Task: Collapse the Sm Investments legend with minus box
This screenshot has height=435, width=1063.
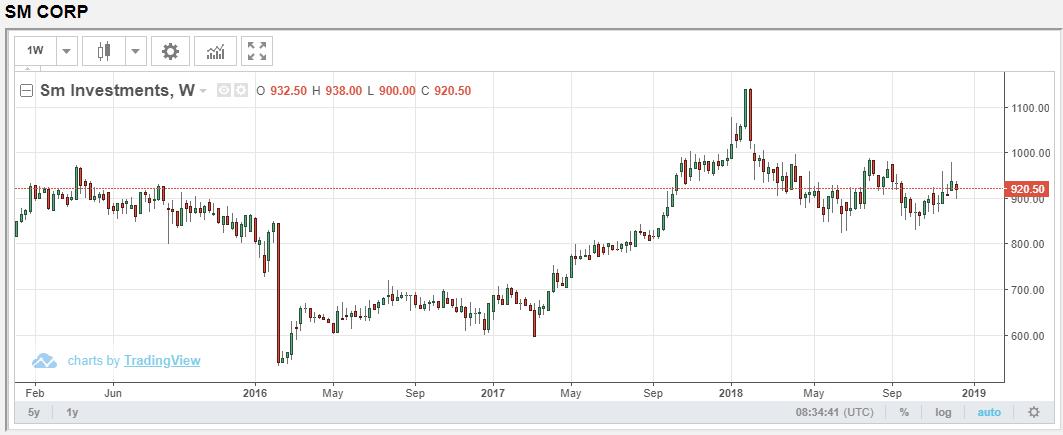Action: click(28, 91)
